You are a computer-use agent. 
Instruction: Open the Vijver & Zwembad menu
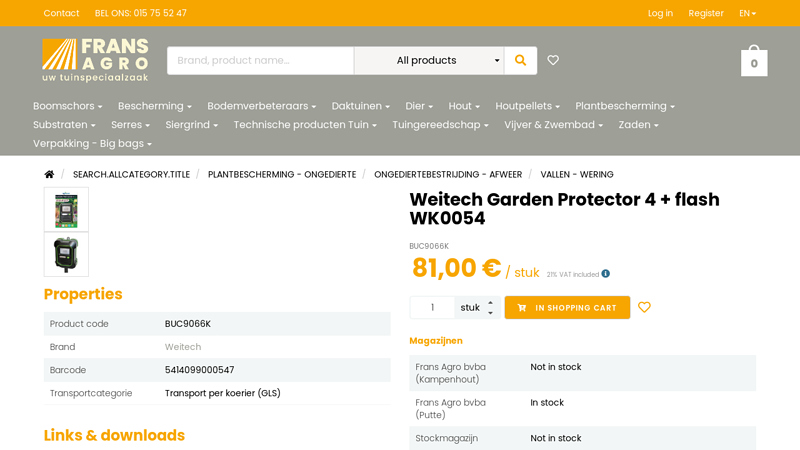553,125
